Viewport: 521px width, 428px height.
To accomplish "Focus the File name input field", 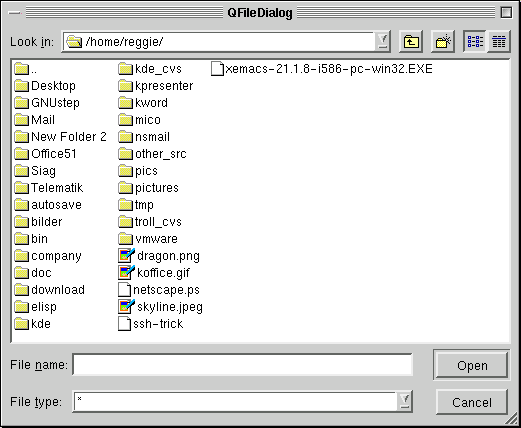I will point(242,364).
